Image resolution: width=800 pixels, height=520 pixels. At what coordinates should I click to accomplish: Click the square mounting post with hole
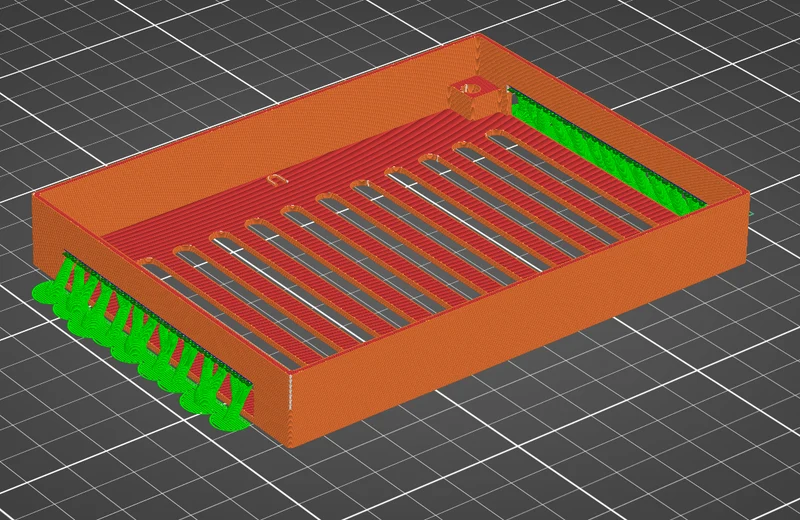tap(472, 97)
